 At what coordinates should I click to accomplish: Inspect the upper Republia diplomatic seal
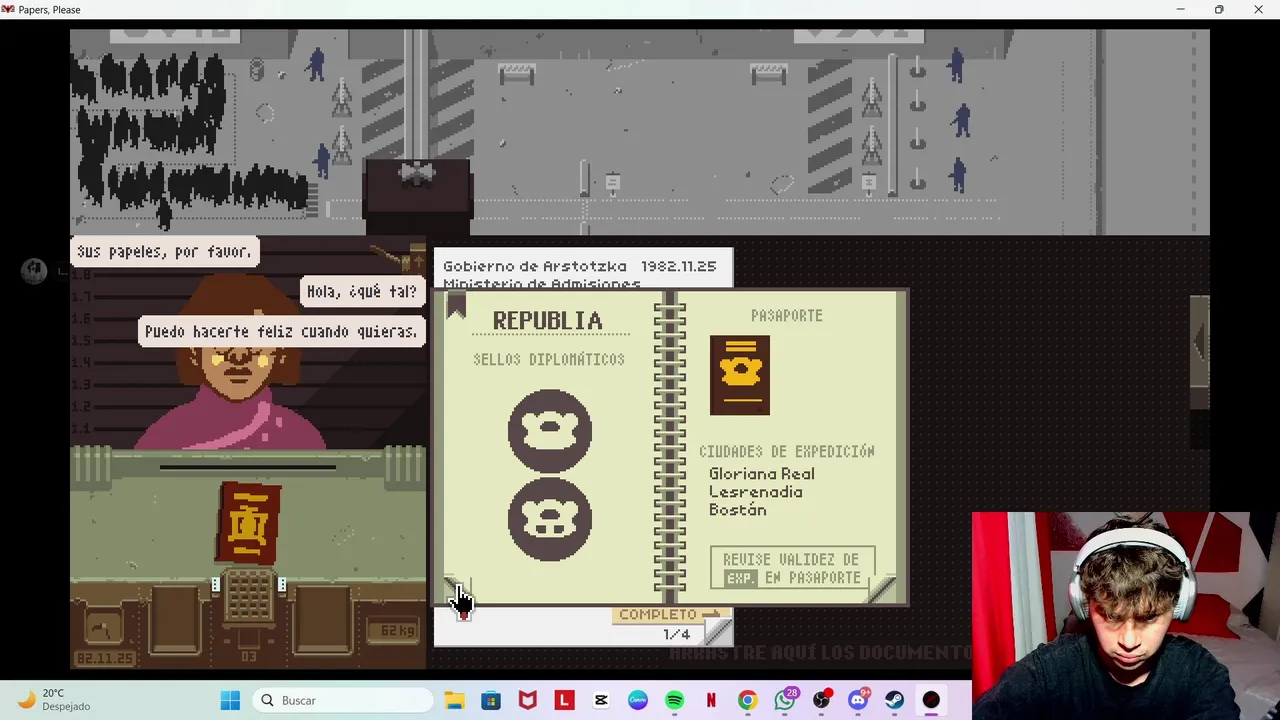click(549, 431)
